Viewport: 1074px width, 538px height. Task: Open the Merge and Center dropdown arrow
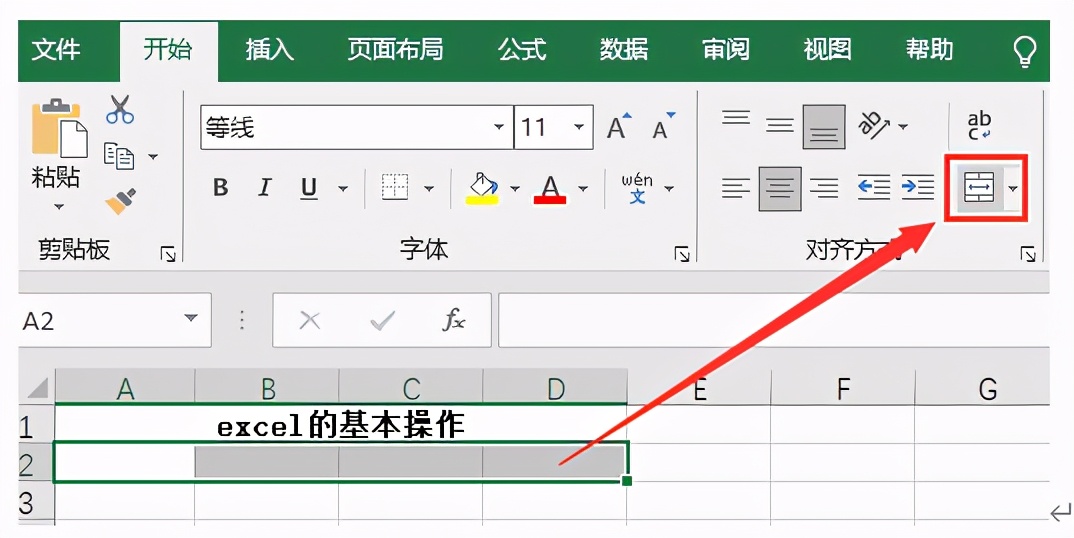[1012, 188]
